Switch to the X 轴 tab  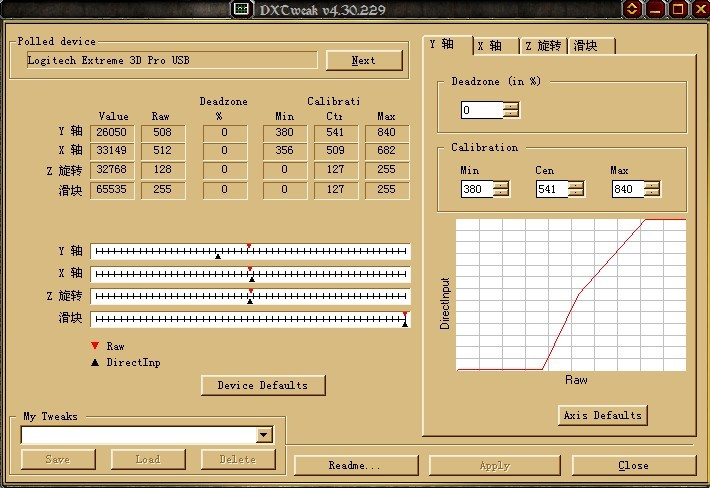tap(495, 46)
